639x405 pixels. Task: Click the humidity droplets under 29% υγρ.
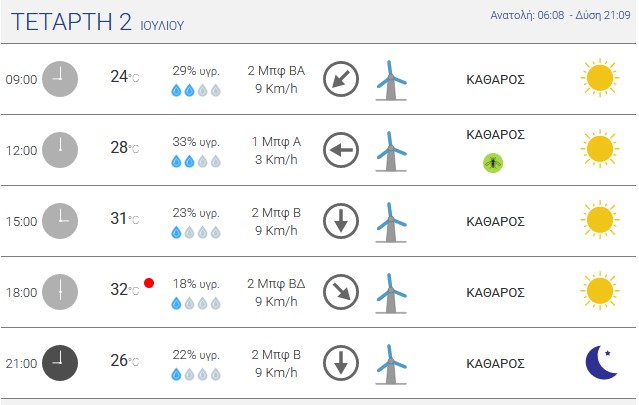coord(196,90)
